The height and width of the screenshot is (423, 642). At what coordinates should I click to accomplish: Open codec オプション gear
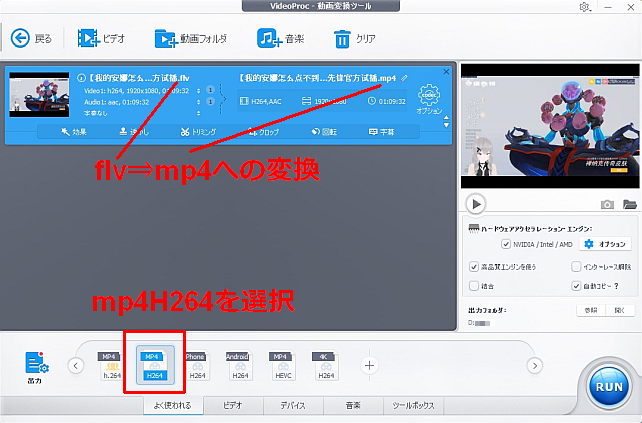pos(429,99)
